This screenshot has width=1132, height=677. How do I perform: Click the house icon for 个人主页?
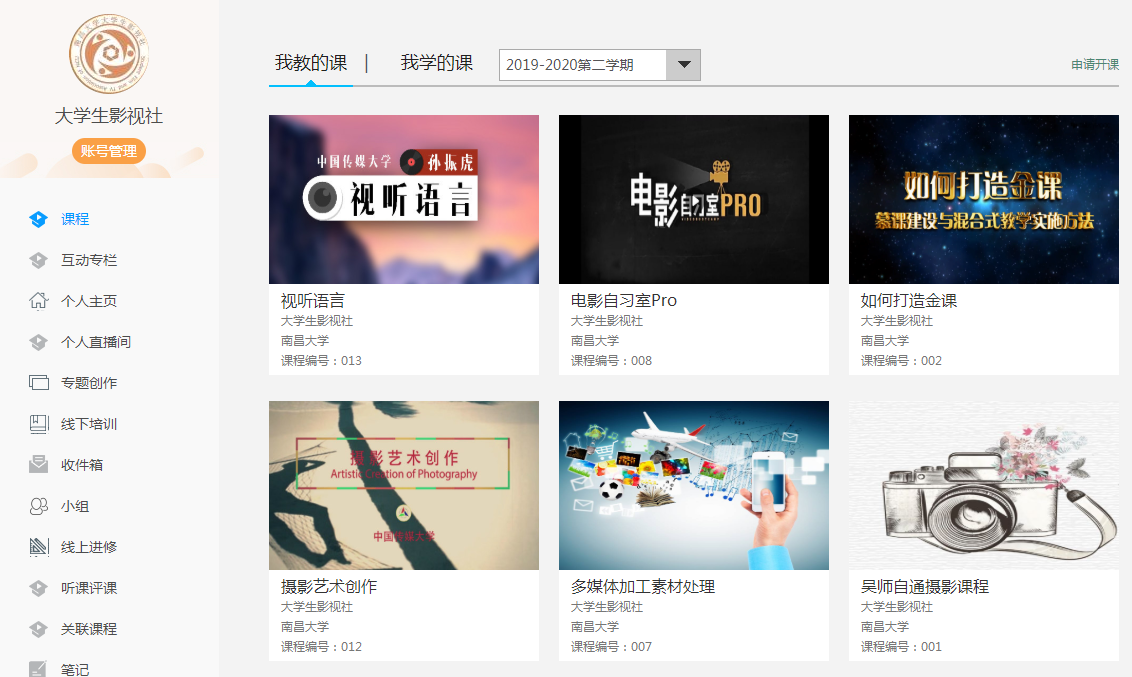[39, 301]
